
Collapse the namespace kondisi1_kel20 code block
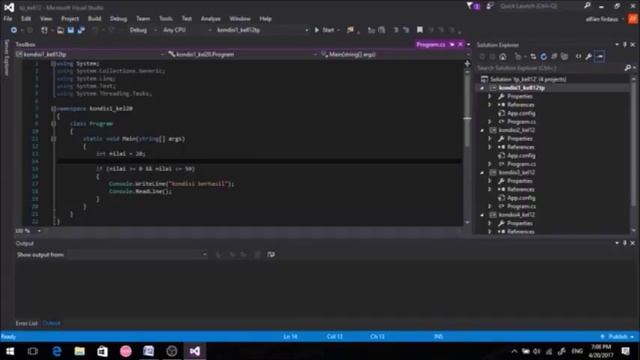(53, 109)
